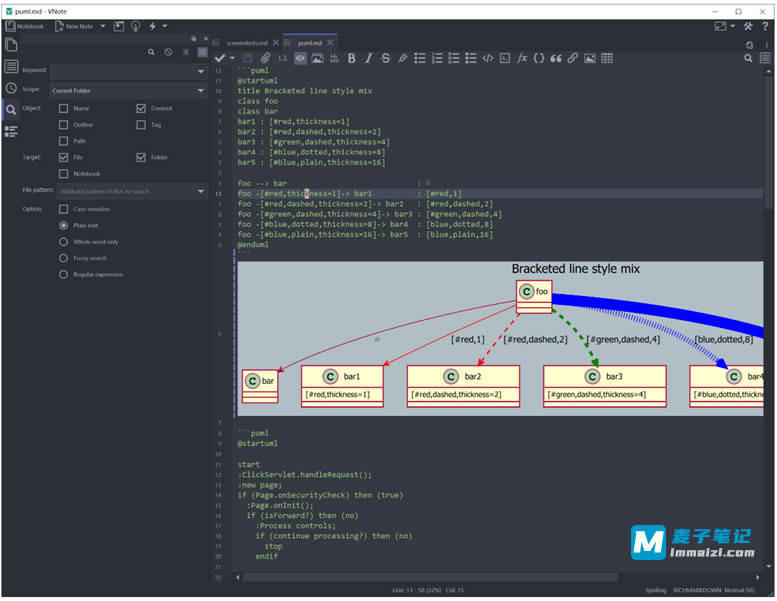This screenshot has width=777, height=601.
Task: Insert block quote with quotes icon
Action: 555,58
